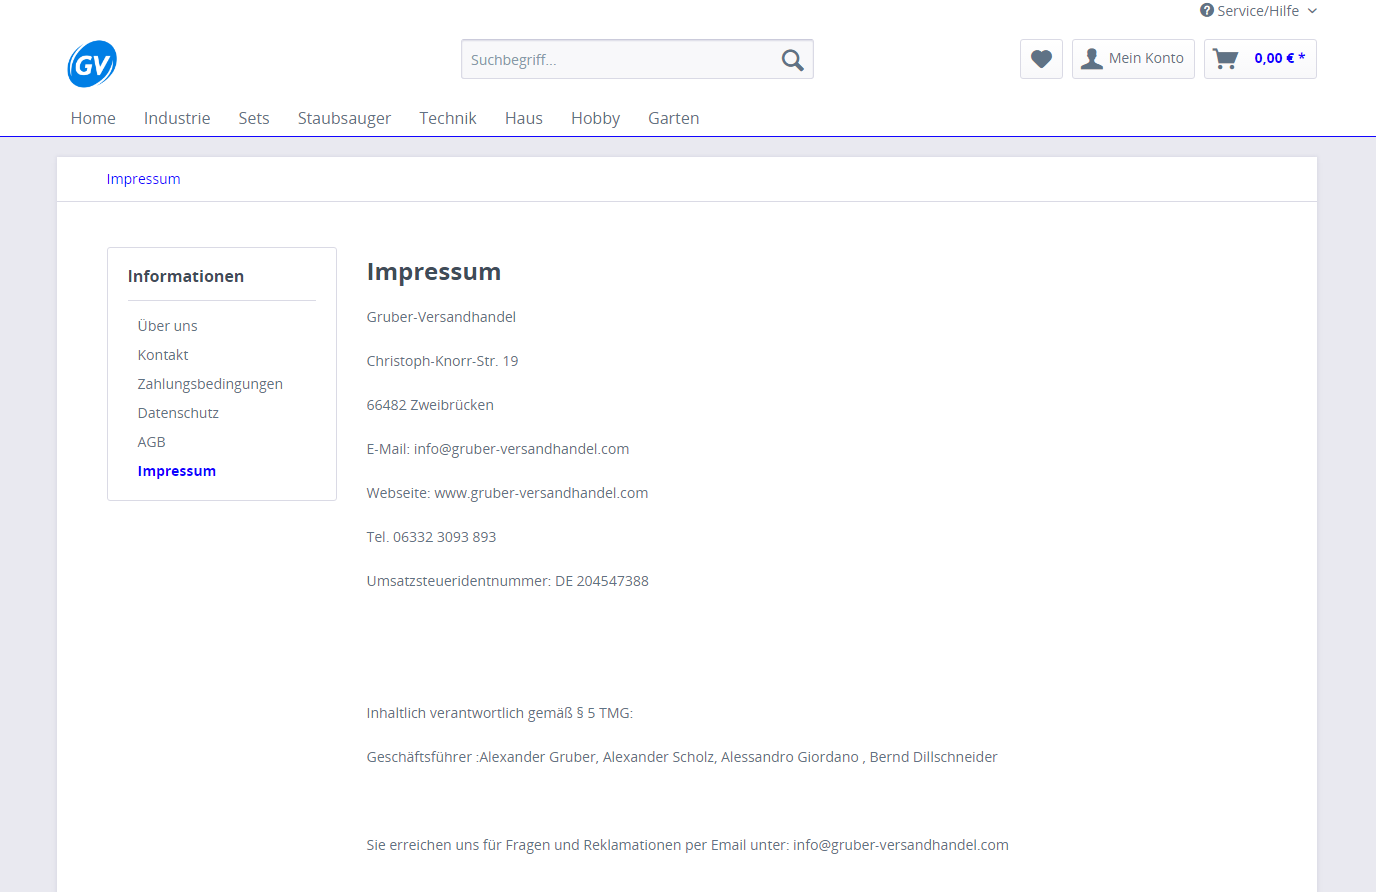Open the Sets category

point(254,118)
